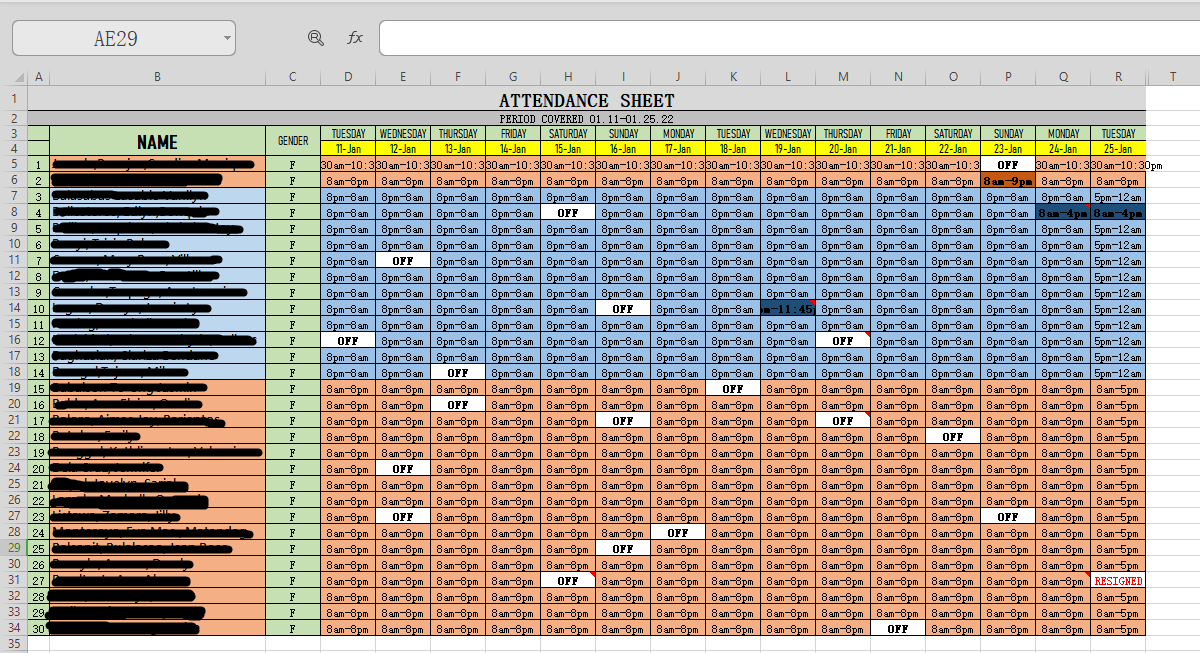Select the 22-Jan date cell
The image size is (1200, 653).
click(953, 148)
